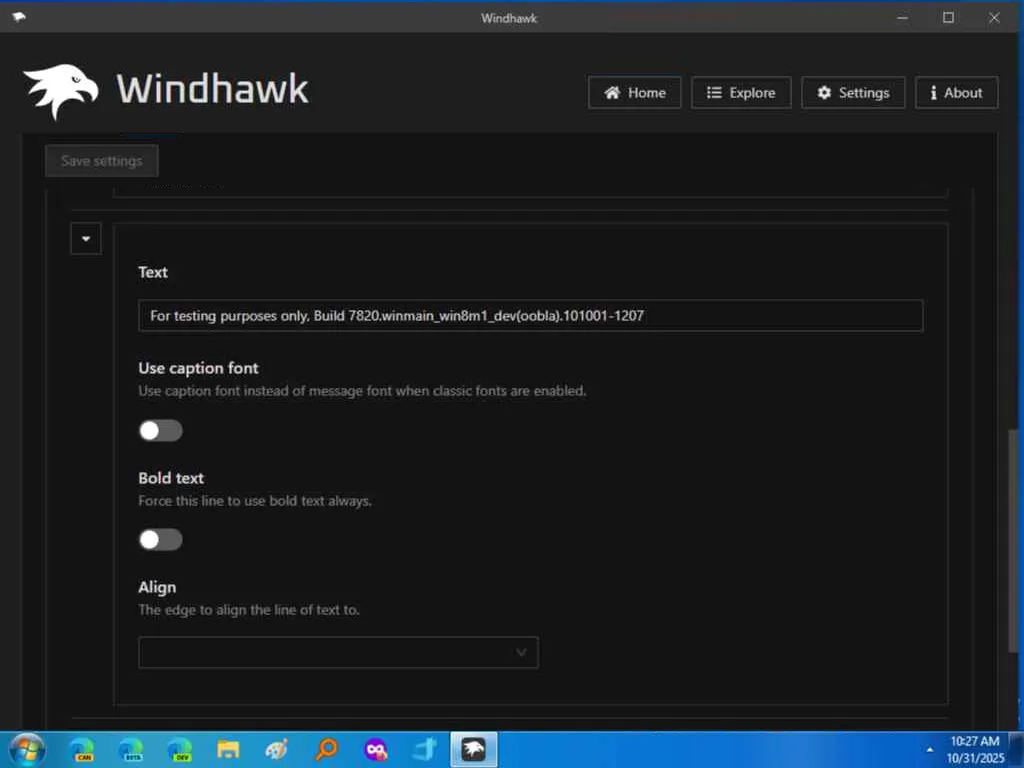
Task: Open the Home page
Action: tap(634, 93)
